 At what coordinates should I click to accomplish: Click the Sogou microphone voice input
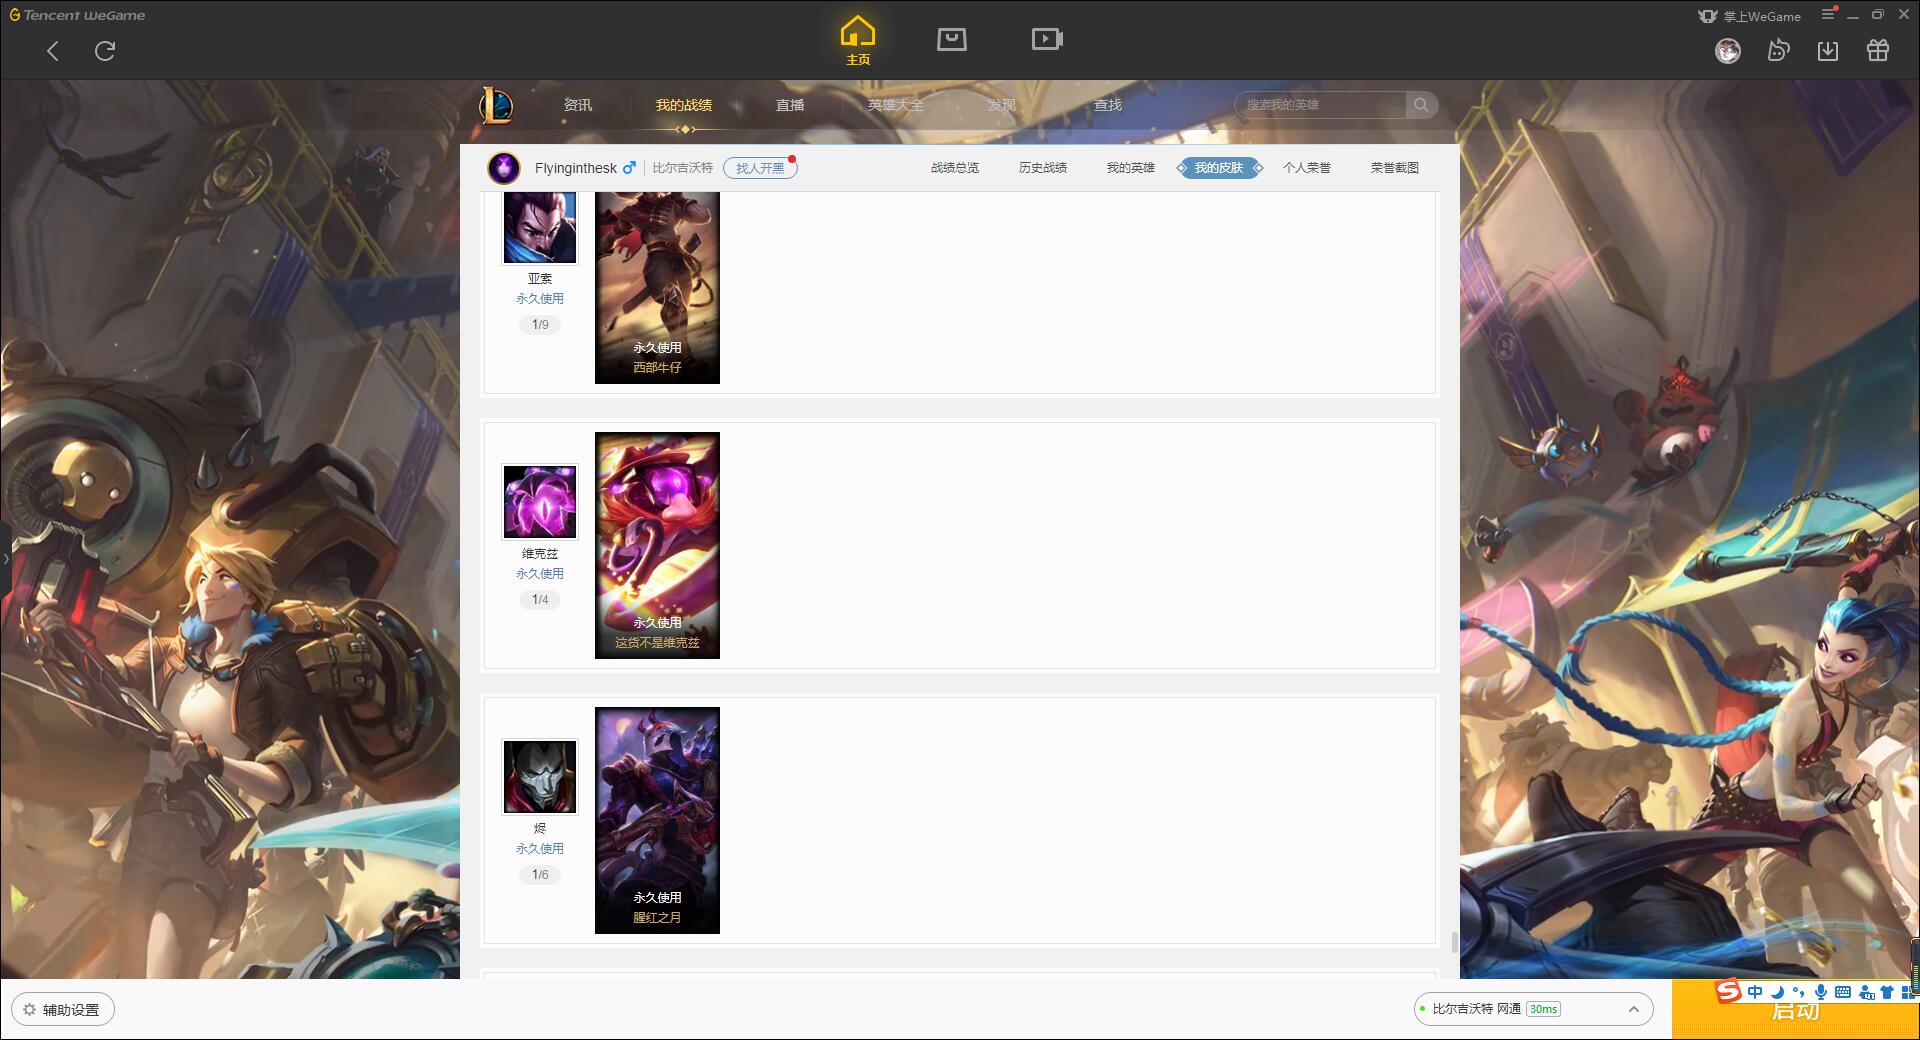[x=1821, y=992]
